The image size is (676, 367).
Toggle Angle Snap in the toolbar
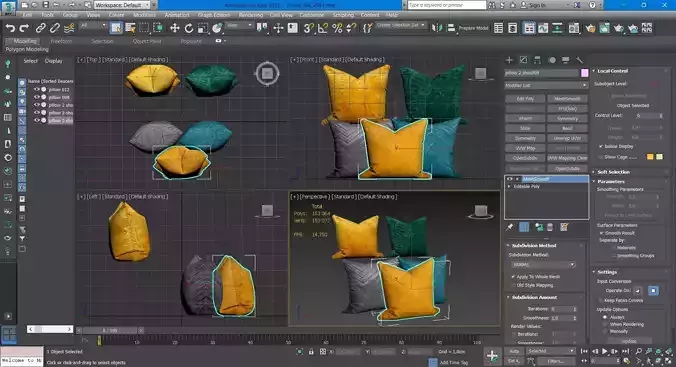[x=322, y=28]
